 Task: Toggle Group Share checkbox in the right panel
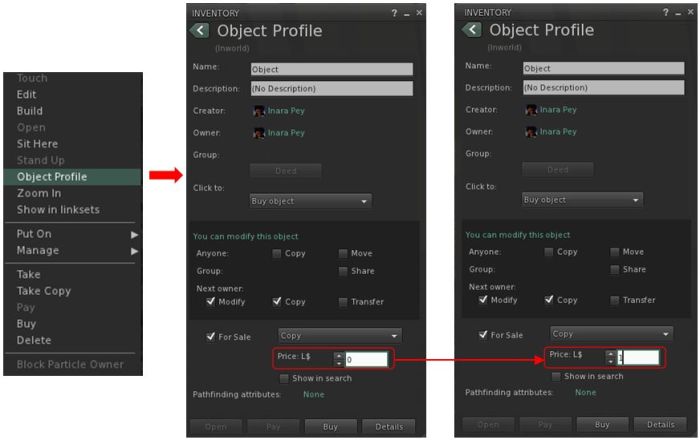[615, 270]
